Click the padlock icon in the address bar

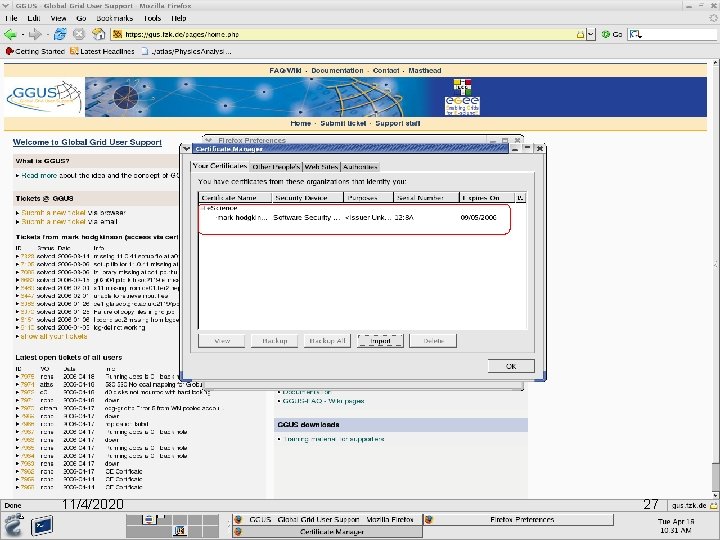580,34
